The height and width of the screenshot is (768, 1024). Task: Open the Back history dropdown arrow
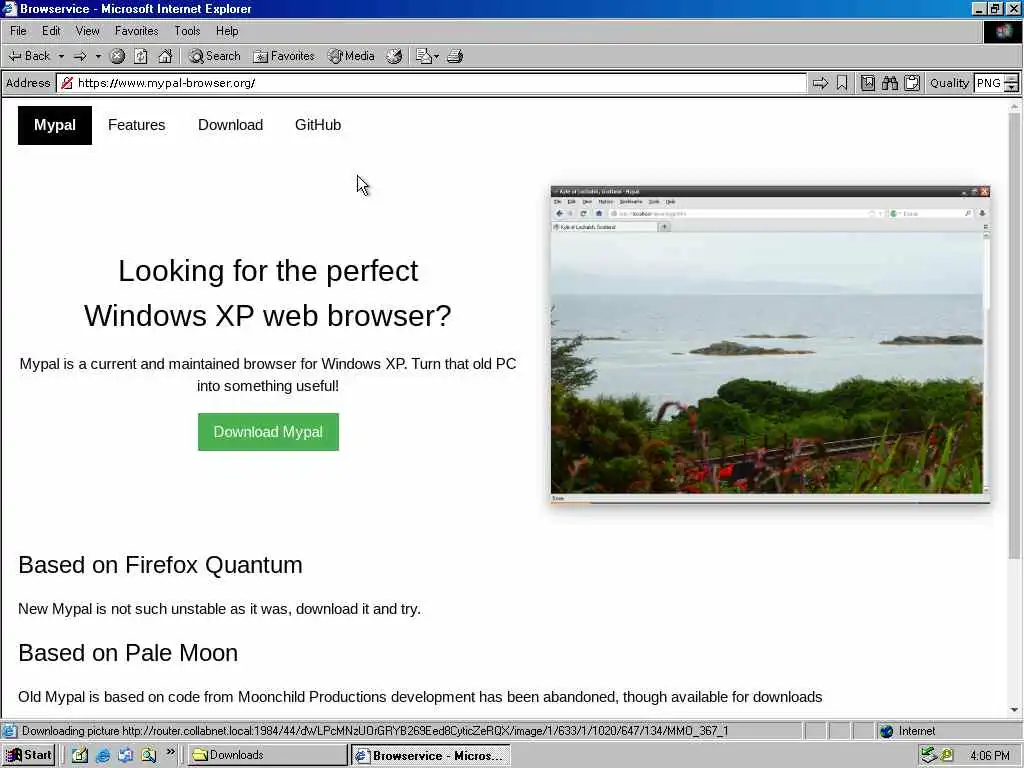pos(61,56)
